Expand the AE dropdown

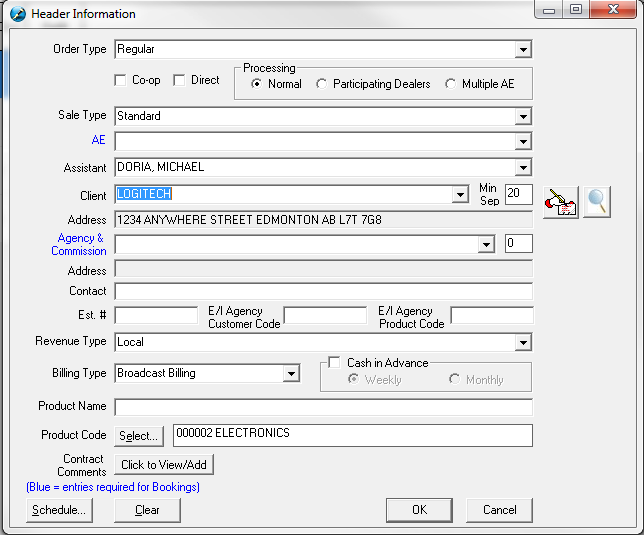click(x=523, y=142)
